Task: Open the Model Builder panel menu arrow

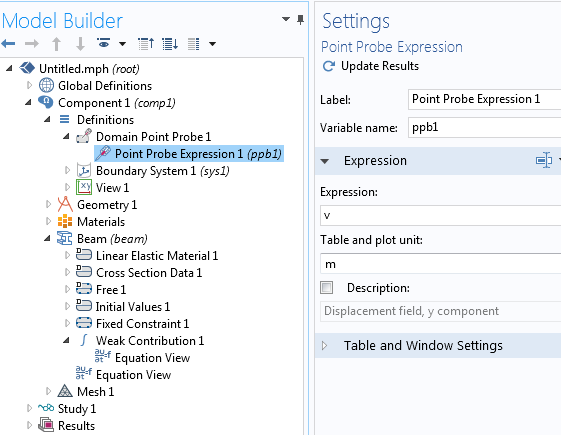Action: pyautogui.click(x=286, y=19)
